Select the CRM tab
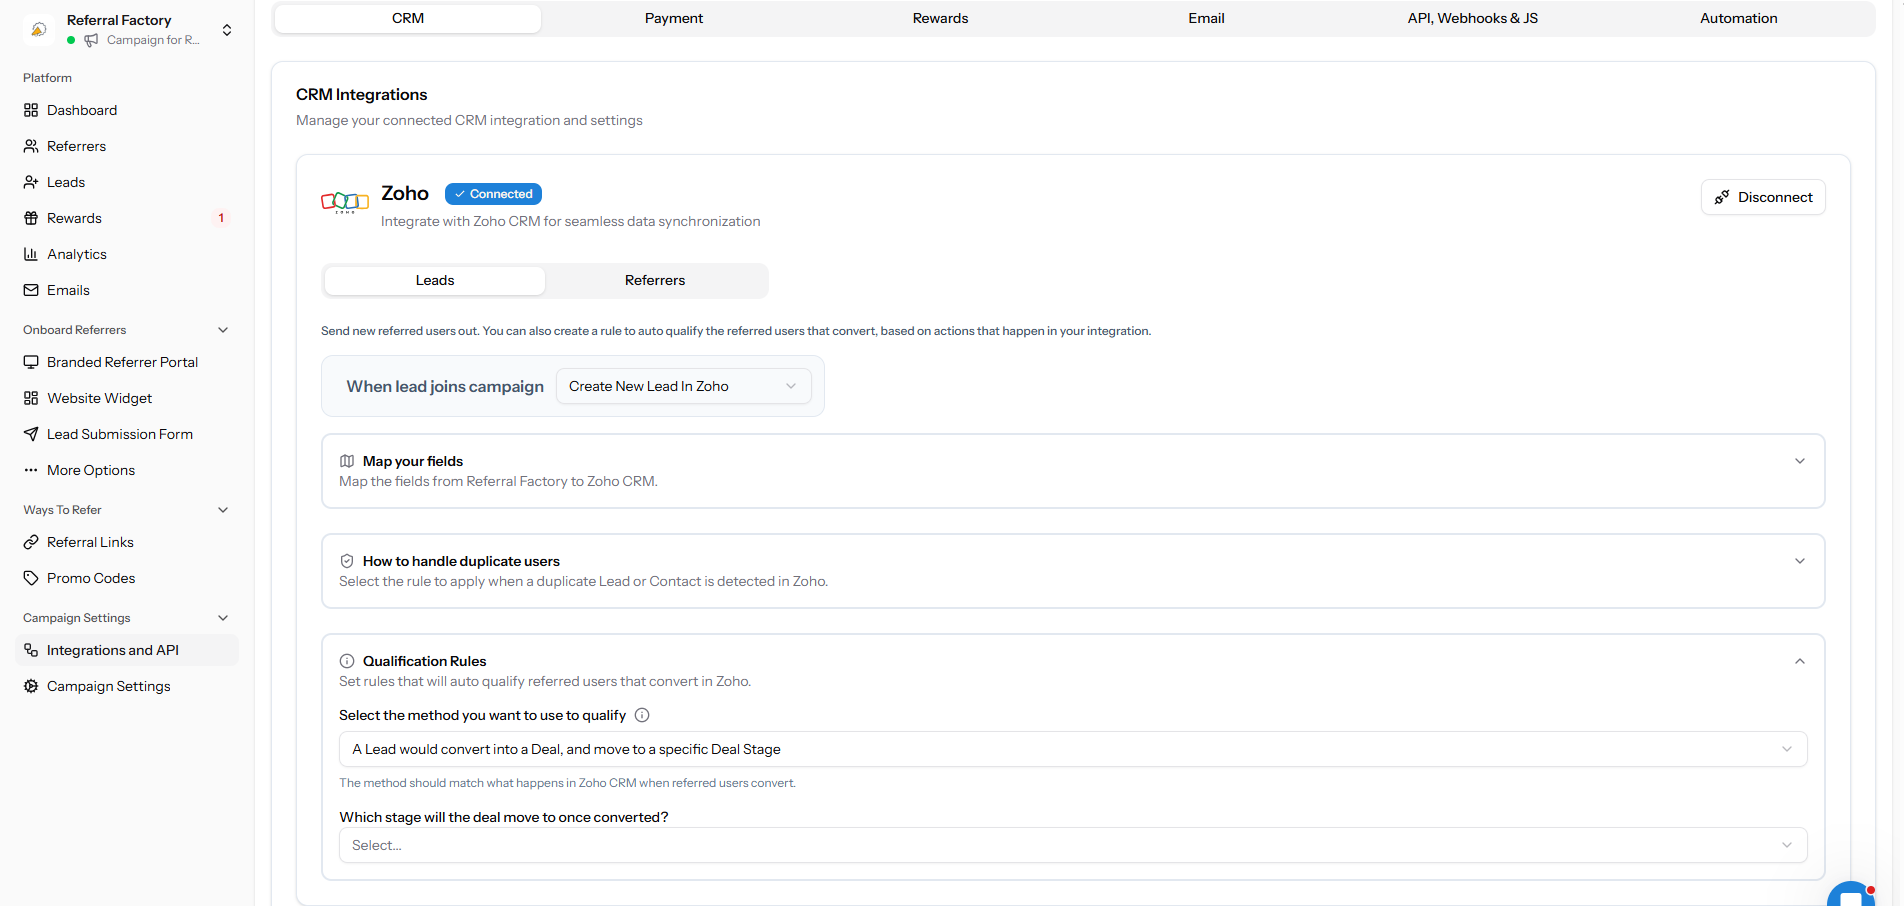This screenshot has width=1904, height=906. (x=408, y=18)
